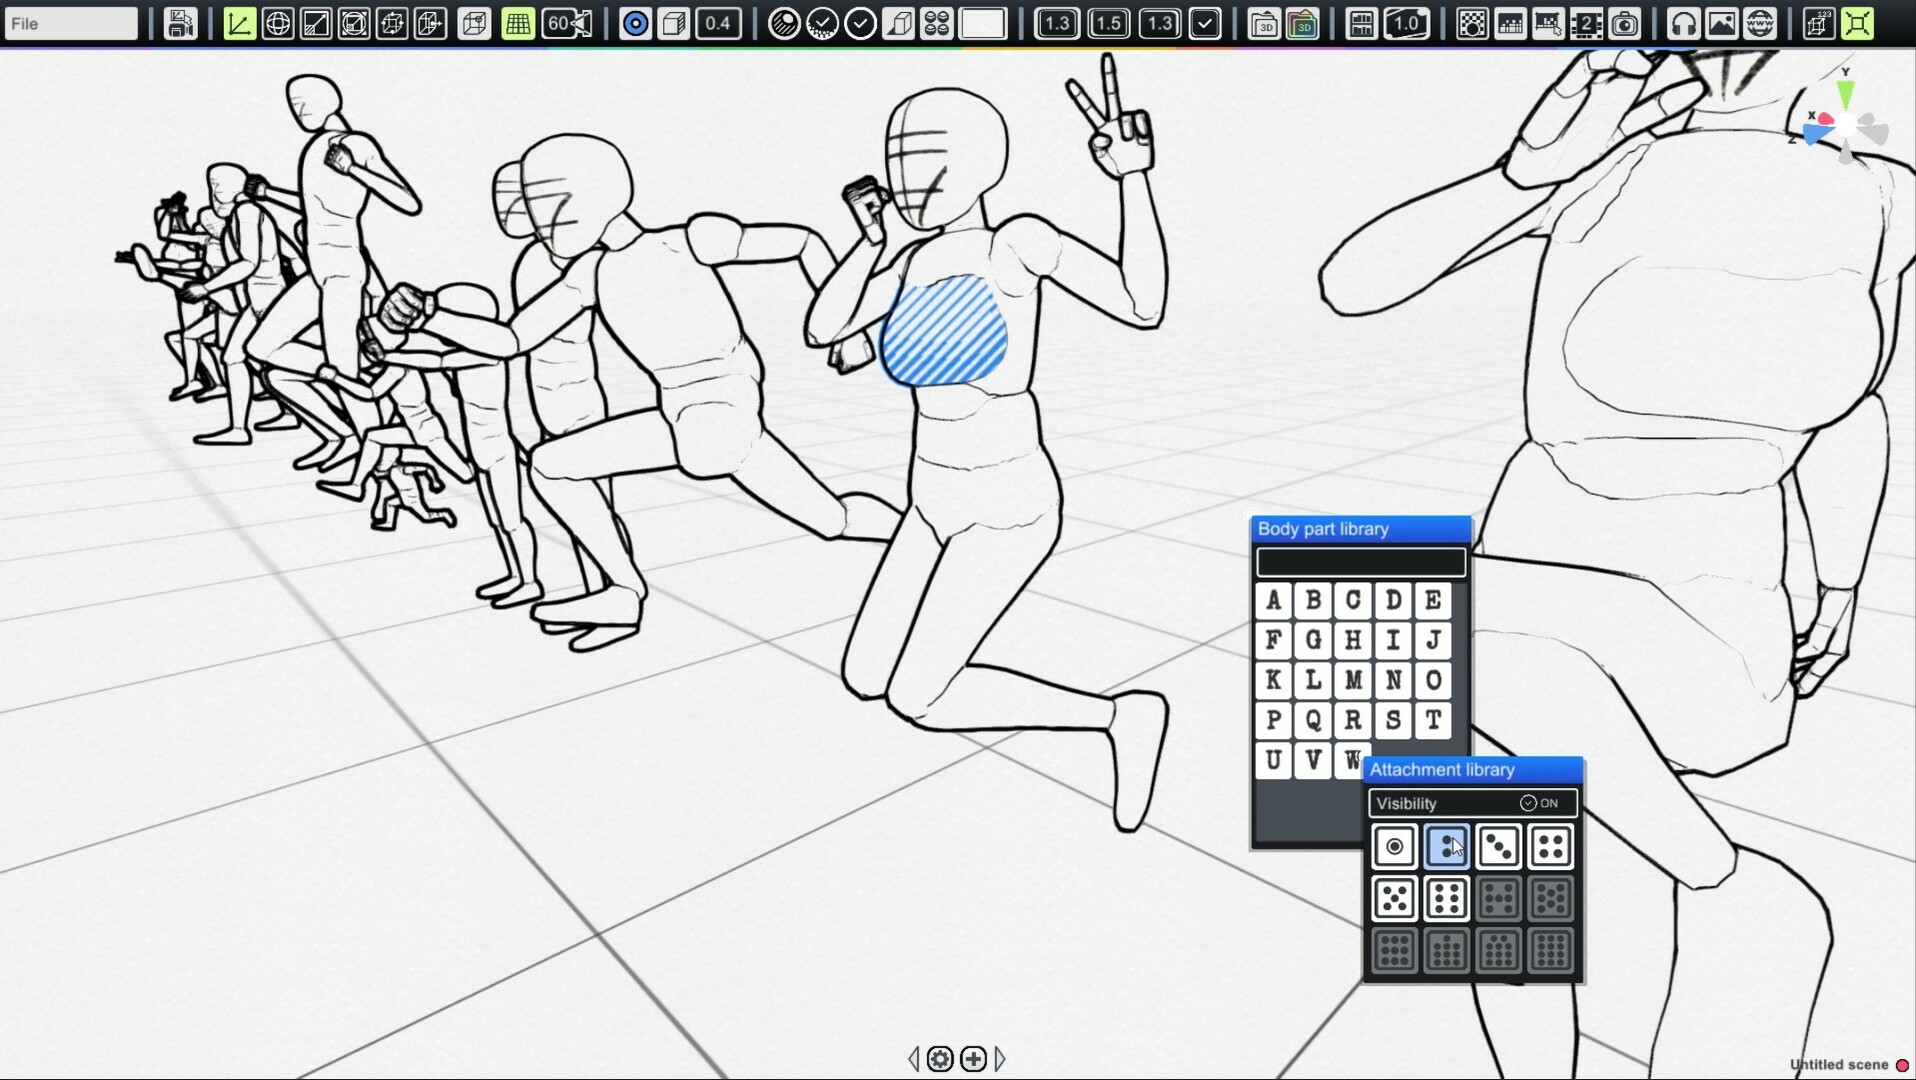
Task: Click the headphones icon in toolbar
Action: [1683, 23]
